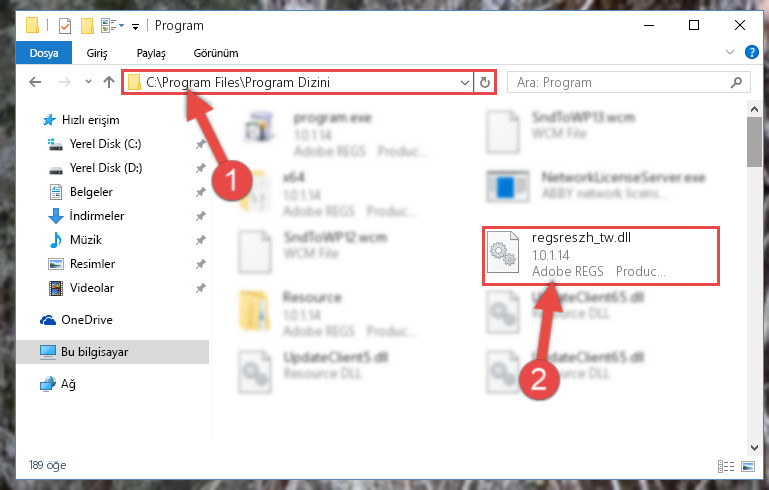Select the regsreszh_tw.dll file
The image size is (769, 490).
[601, 255]
